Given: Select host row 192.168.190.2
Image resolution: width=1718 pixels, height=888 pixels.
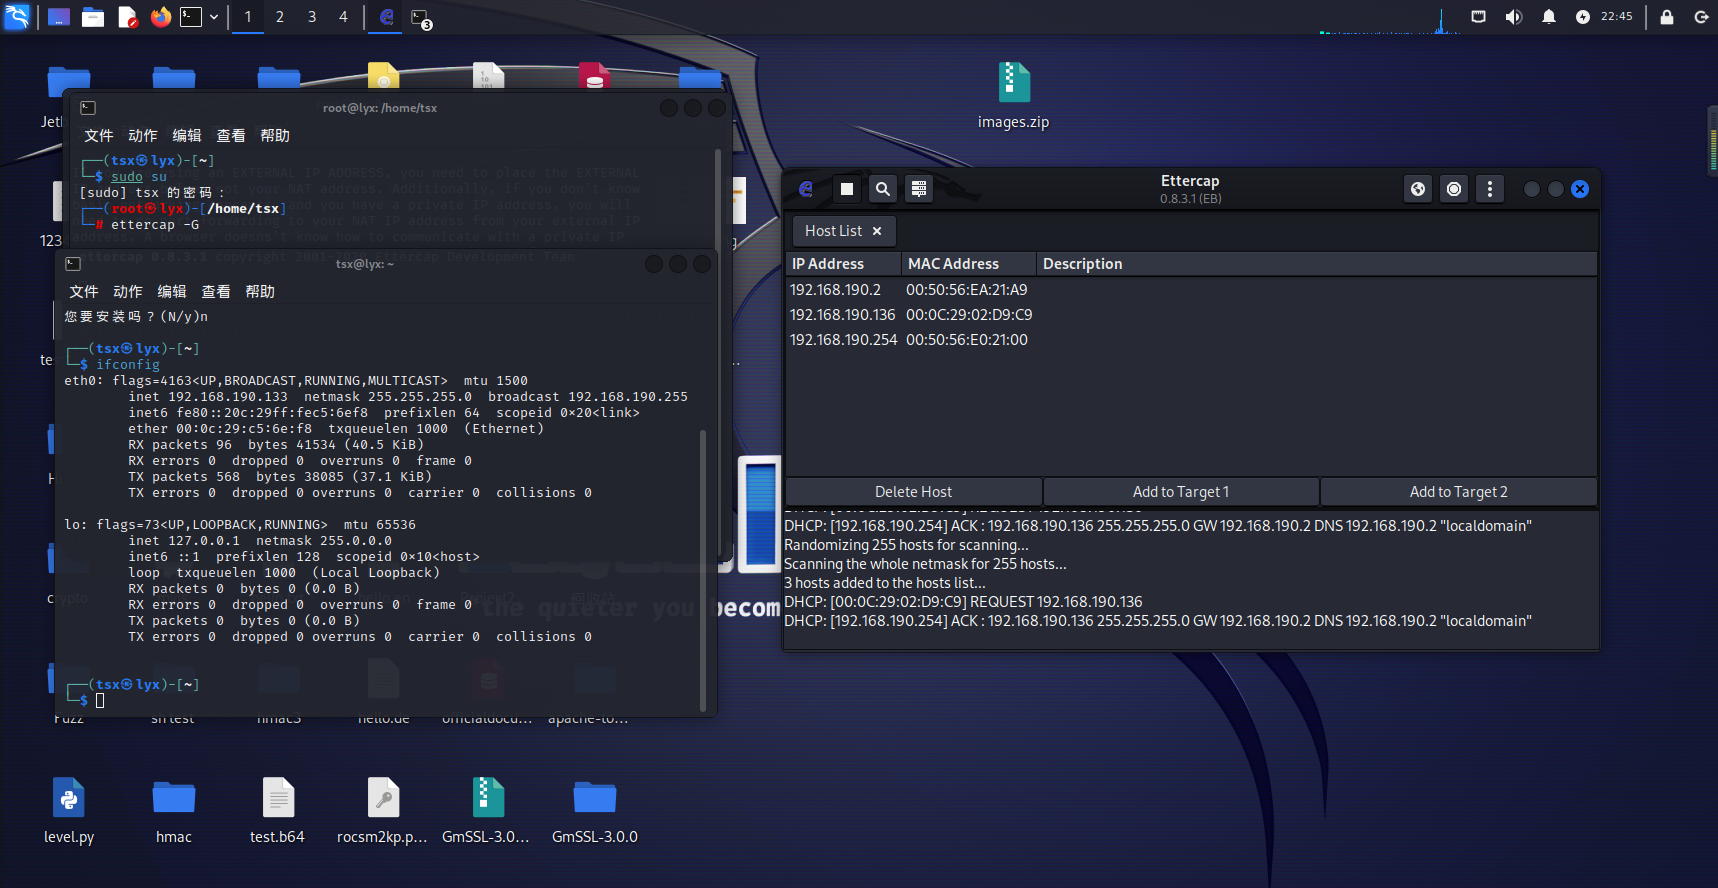Looking at the screenshot, I should [x=1191, y=290].
